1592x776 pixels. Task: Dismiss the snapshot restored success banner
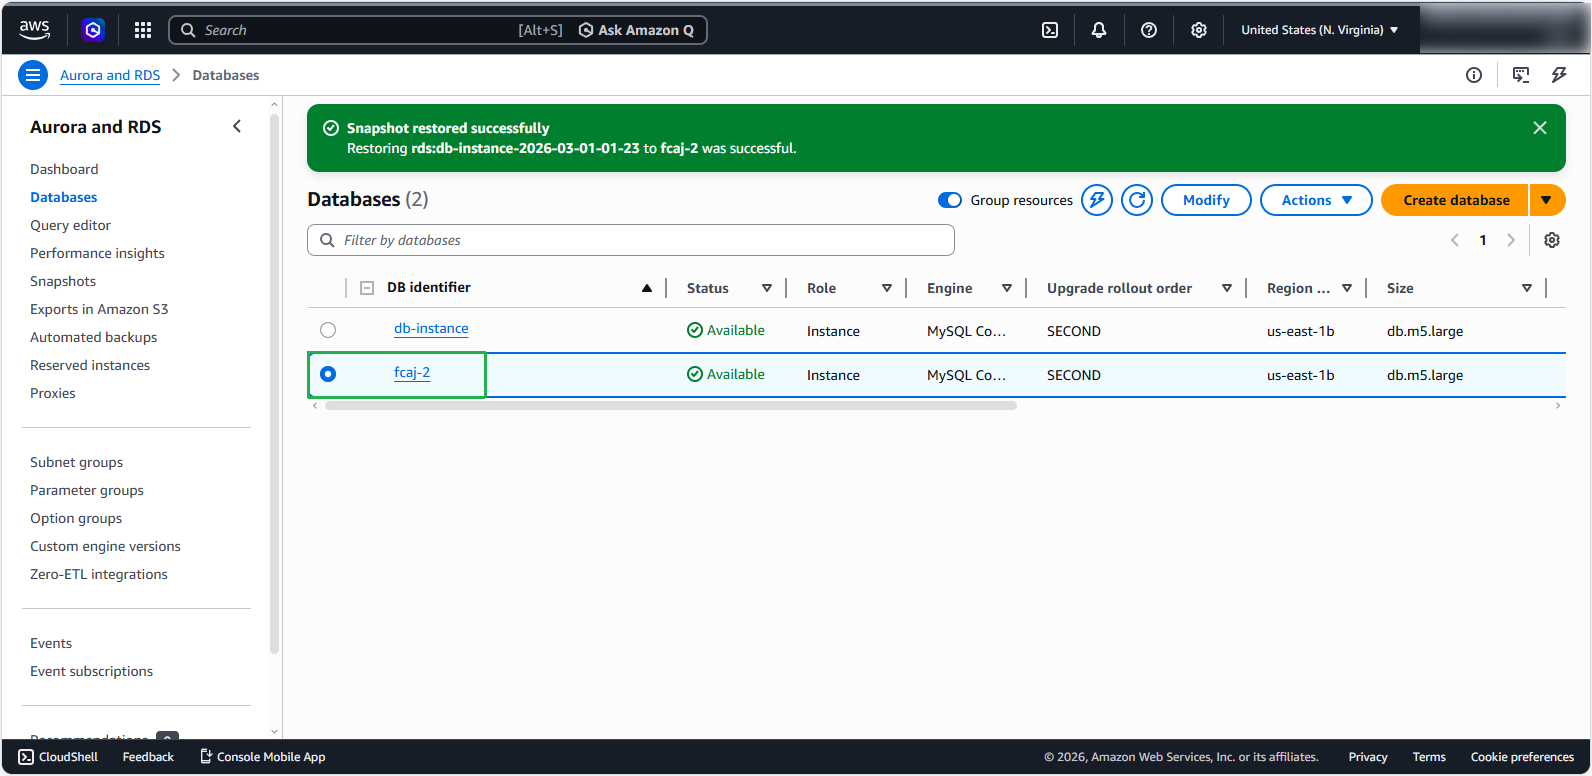coord(1540,128)
